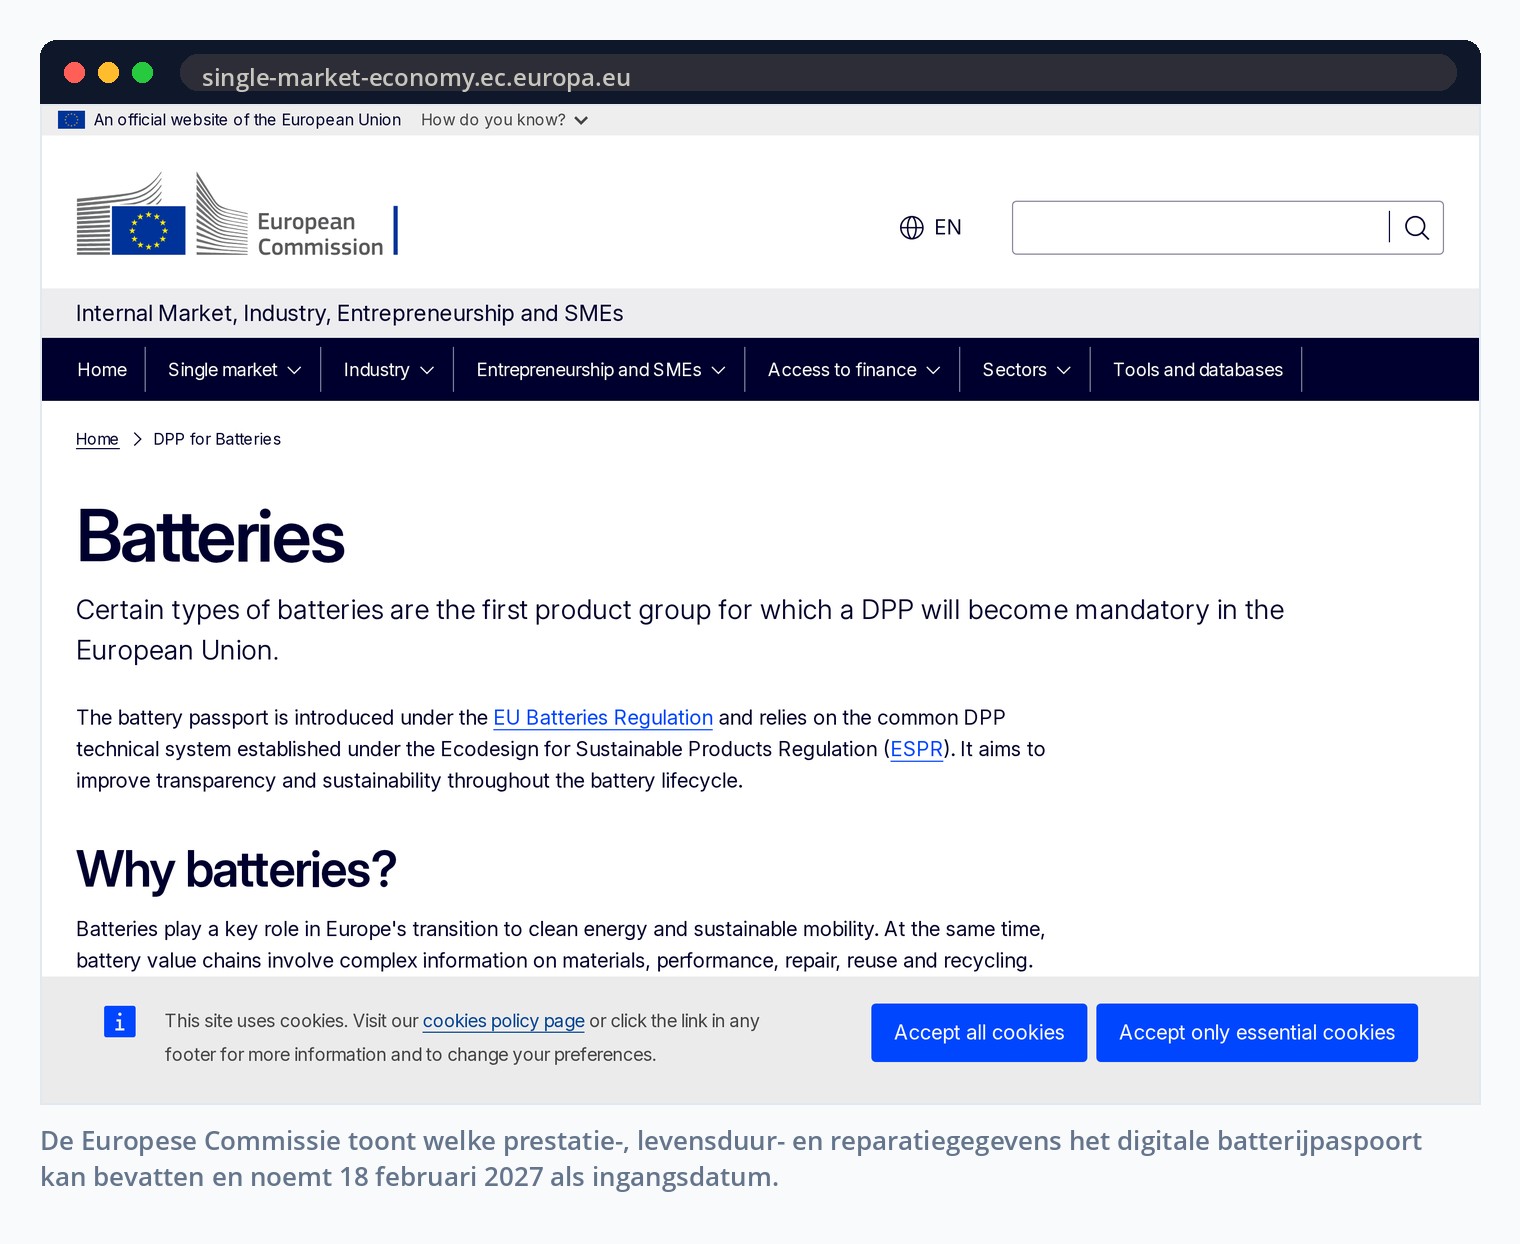Go to Home in navigation bar
Viewport: 1520px width, 1244px height.
point(102,370)
